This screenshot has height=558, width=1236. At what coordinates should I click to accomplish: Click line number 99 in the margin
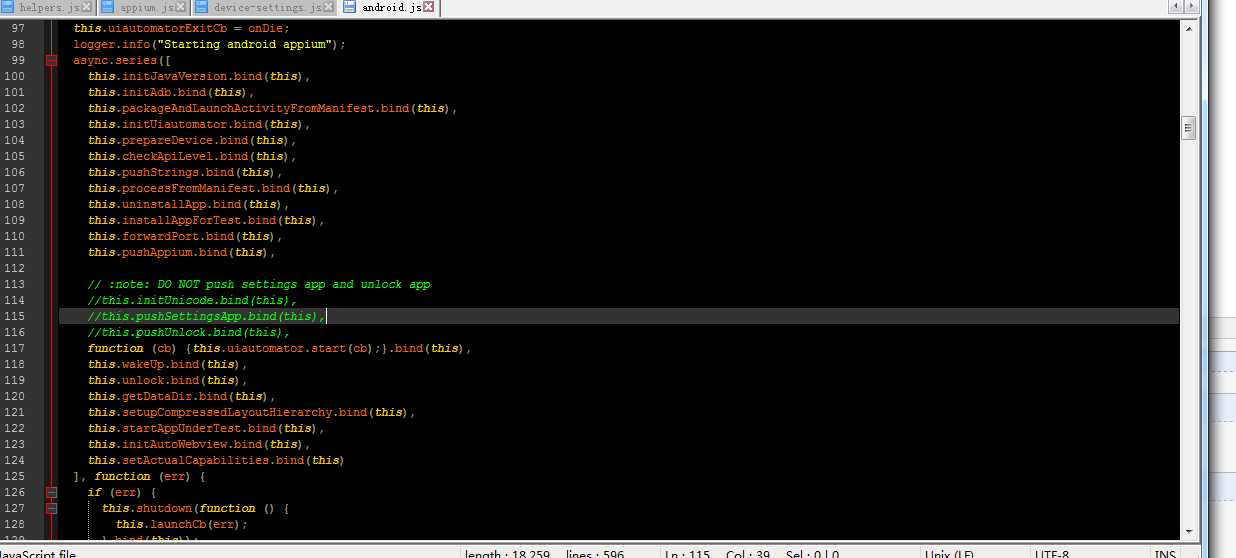[x=18, y=60]
